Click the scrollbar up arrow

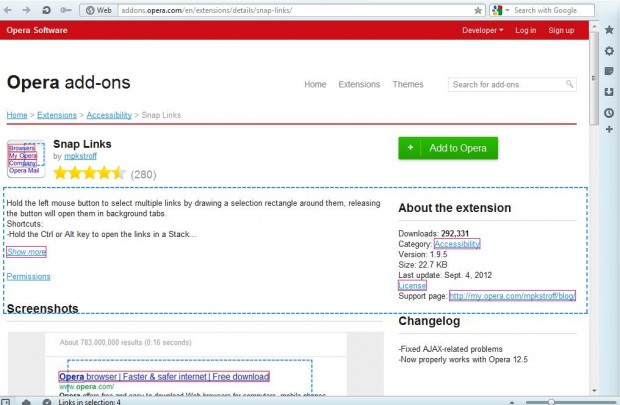point(594,26)
